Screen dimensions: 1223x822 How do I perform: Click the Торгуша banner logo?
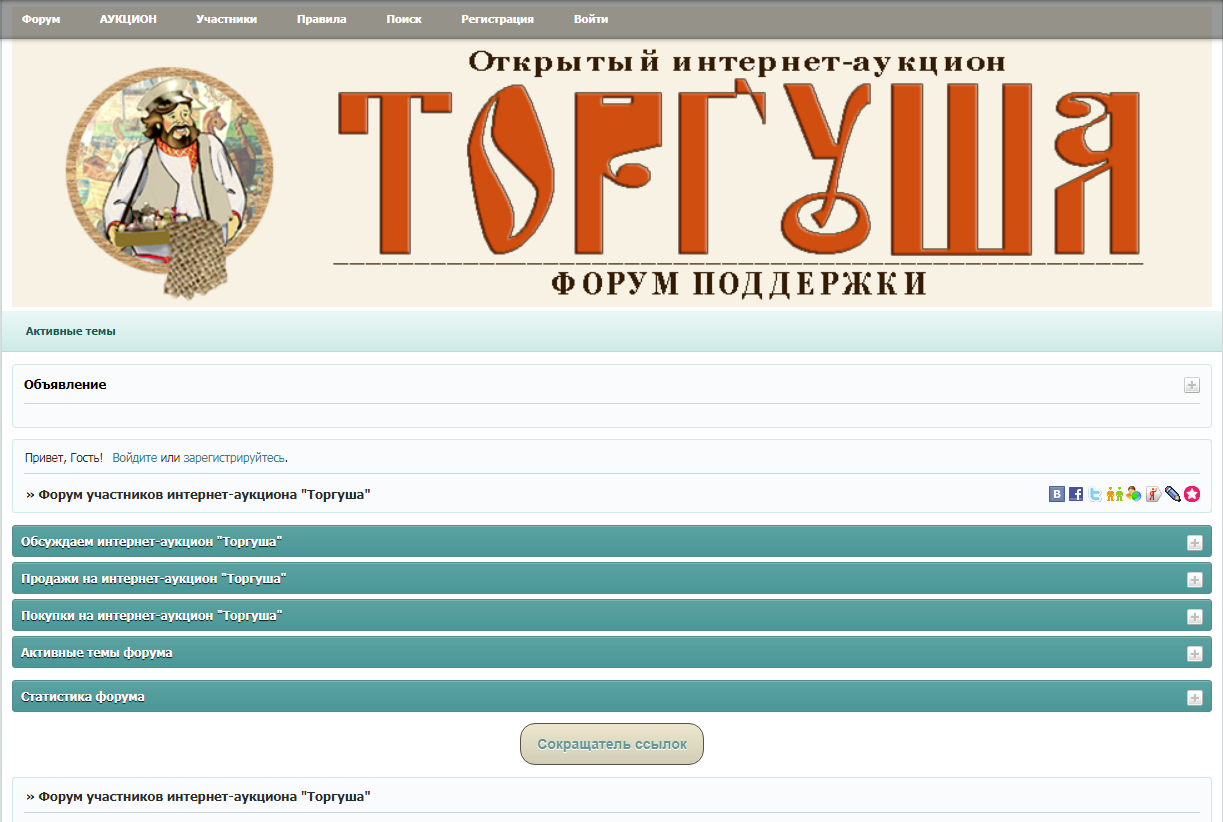pyautogui.click(x=740, y=172)
